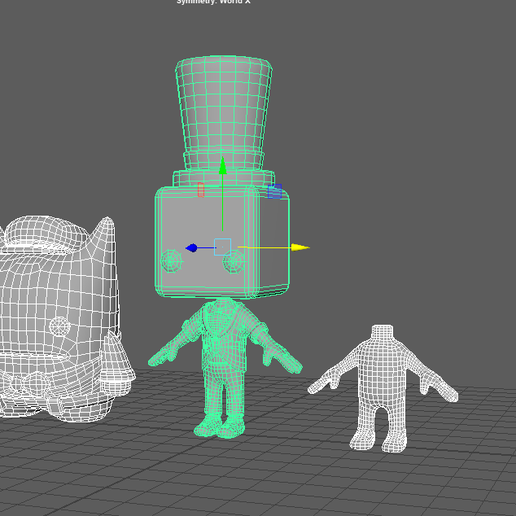Click the circular eye on the cat mesh
The image size is (516, 516).
point(60,326)
